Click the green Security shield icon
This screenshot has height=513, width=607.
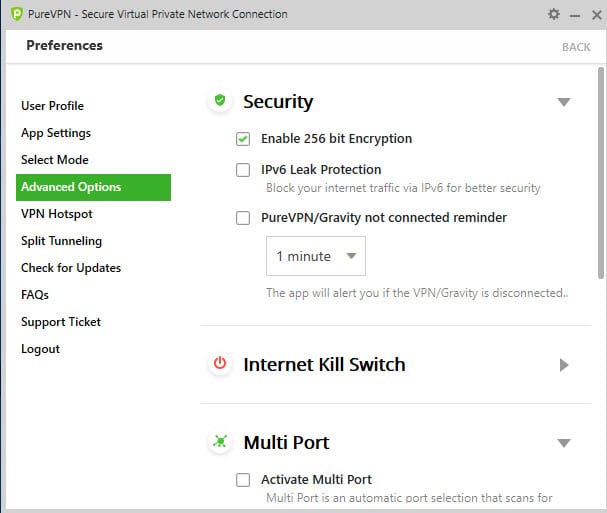point(220,101)
